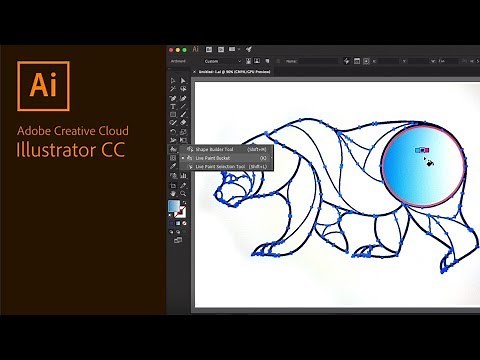
Task: Click the gradient-filled circle on the artboard
Action: click(423, 166)
